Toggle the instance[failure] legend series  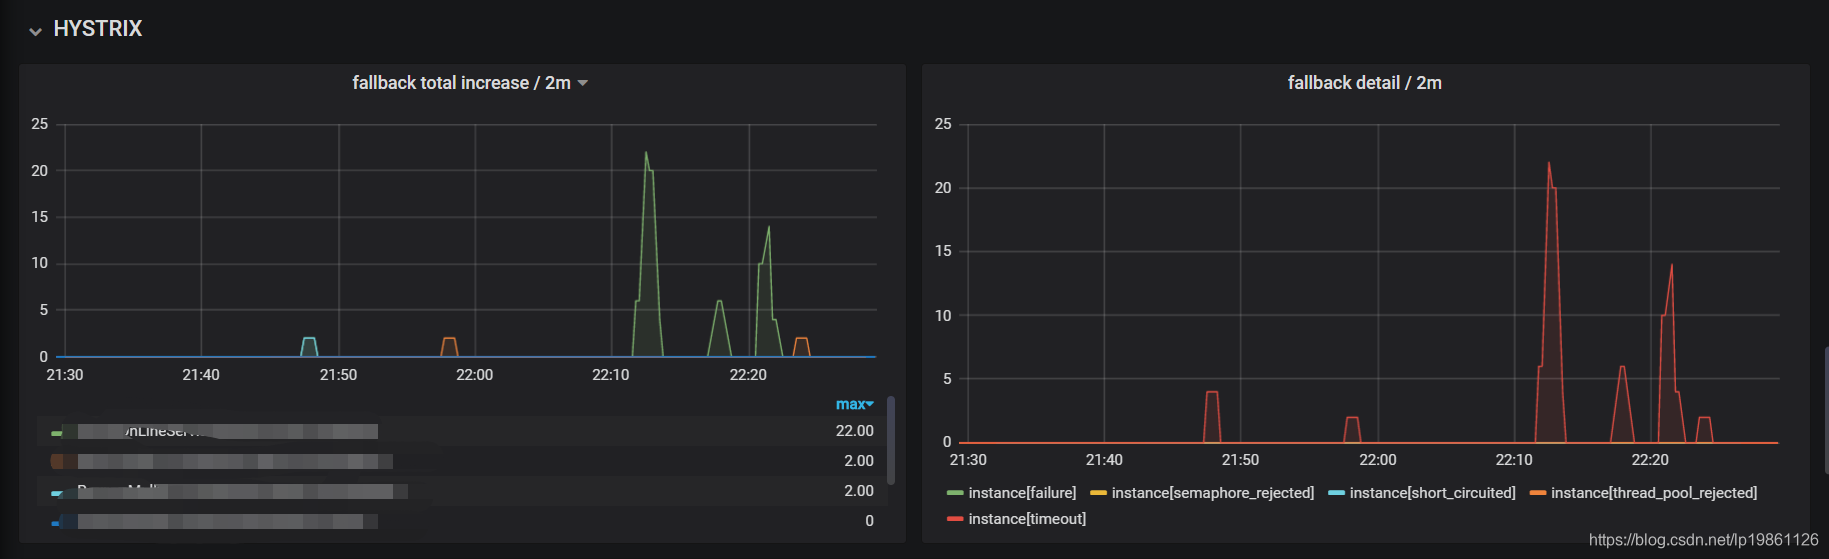pos(1022,493)
